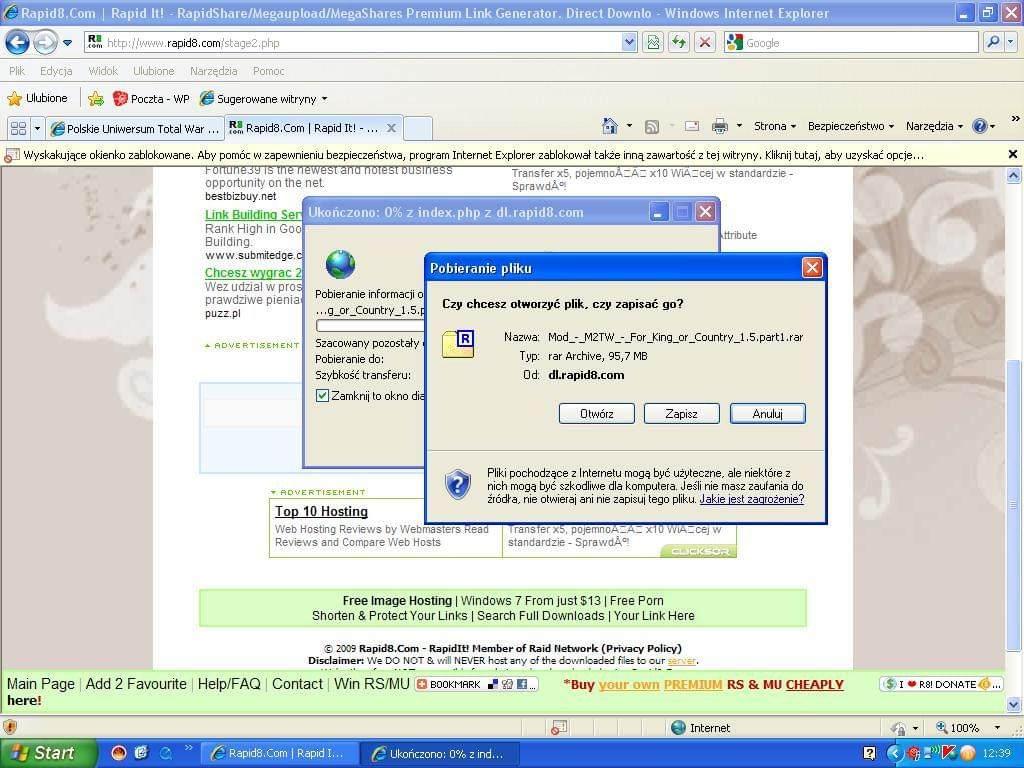Click the Read mail envelope icon
The image size is (1024, 768).
[692, 126]
